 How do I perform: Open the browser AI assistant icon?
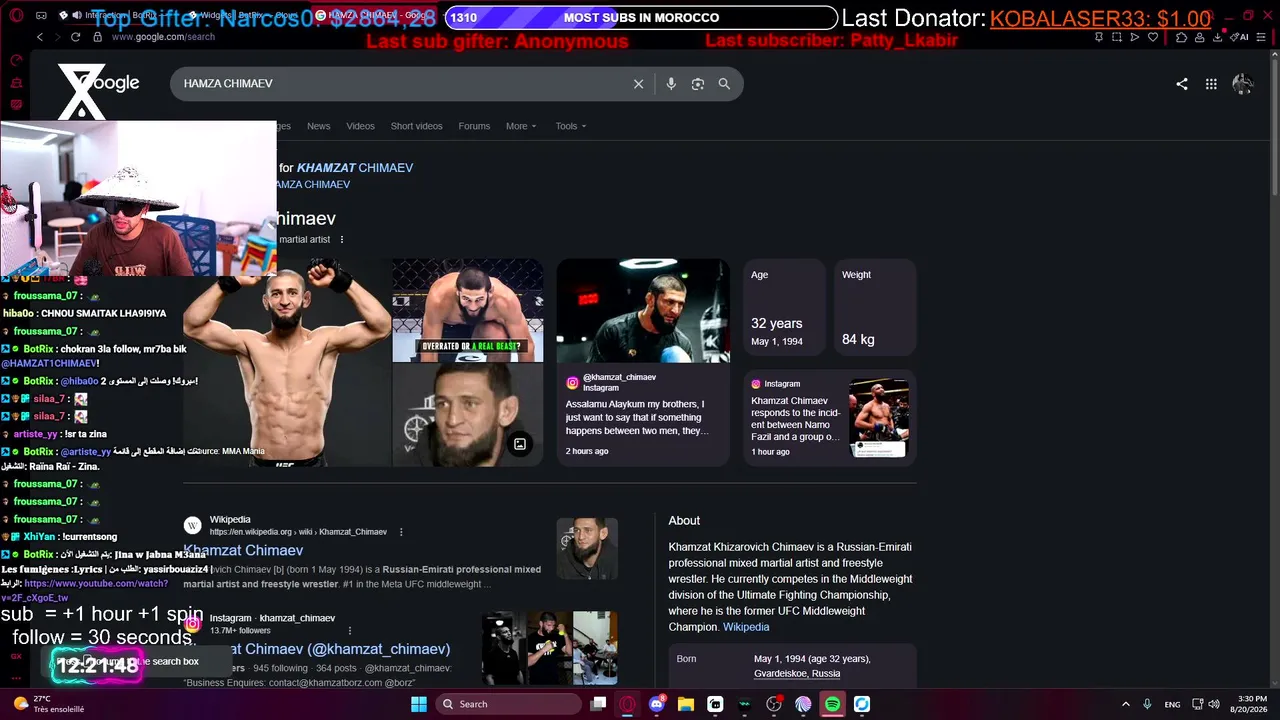1241,37
